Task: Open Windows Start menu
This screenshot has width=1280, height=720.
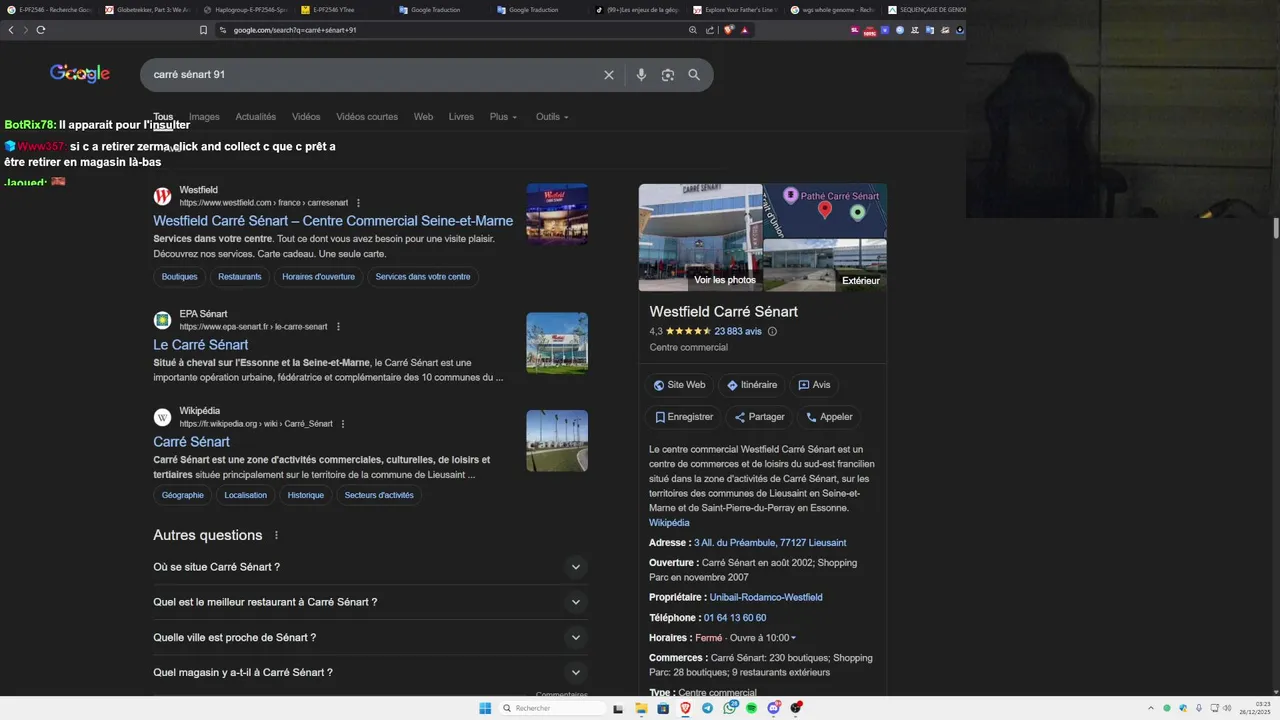Action: coord(485,708)
